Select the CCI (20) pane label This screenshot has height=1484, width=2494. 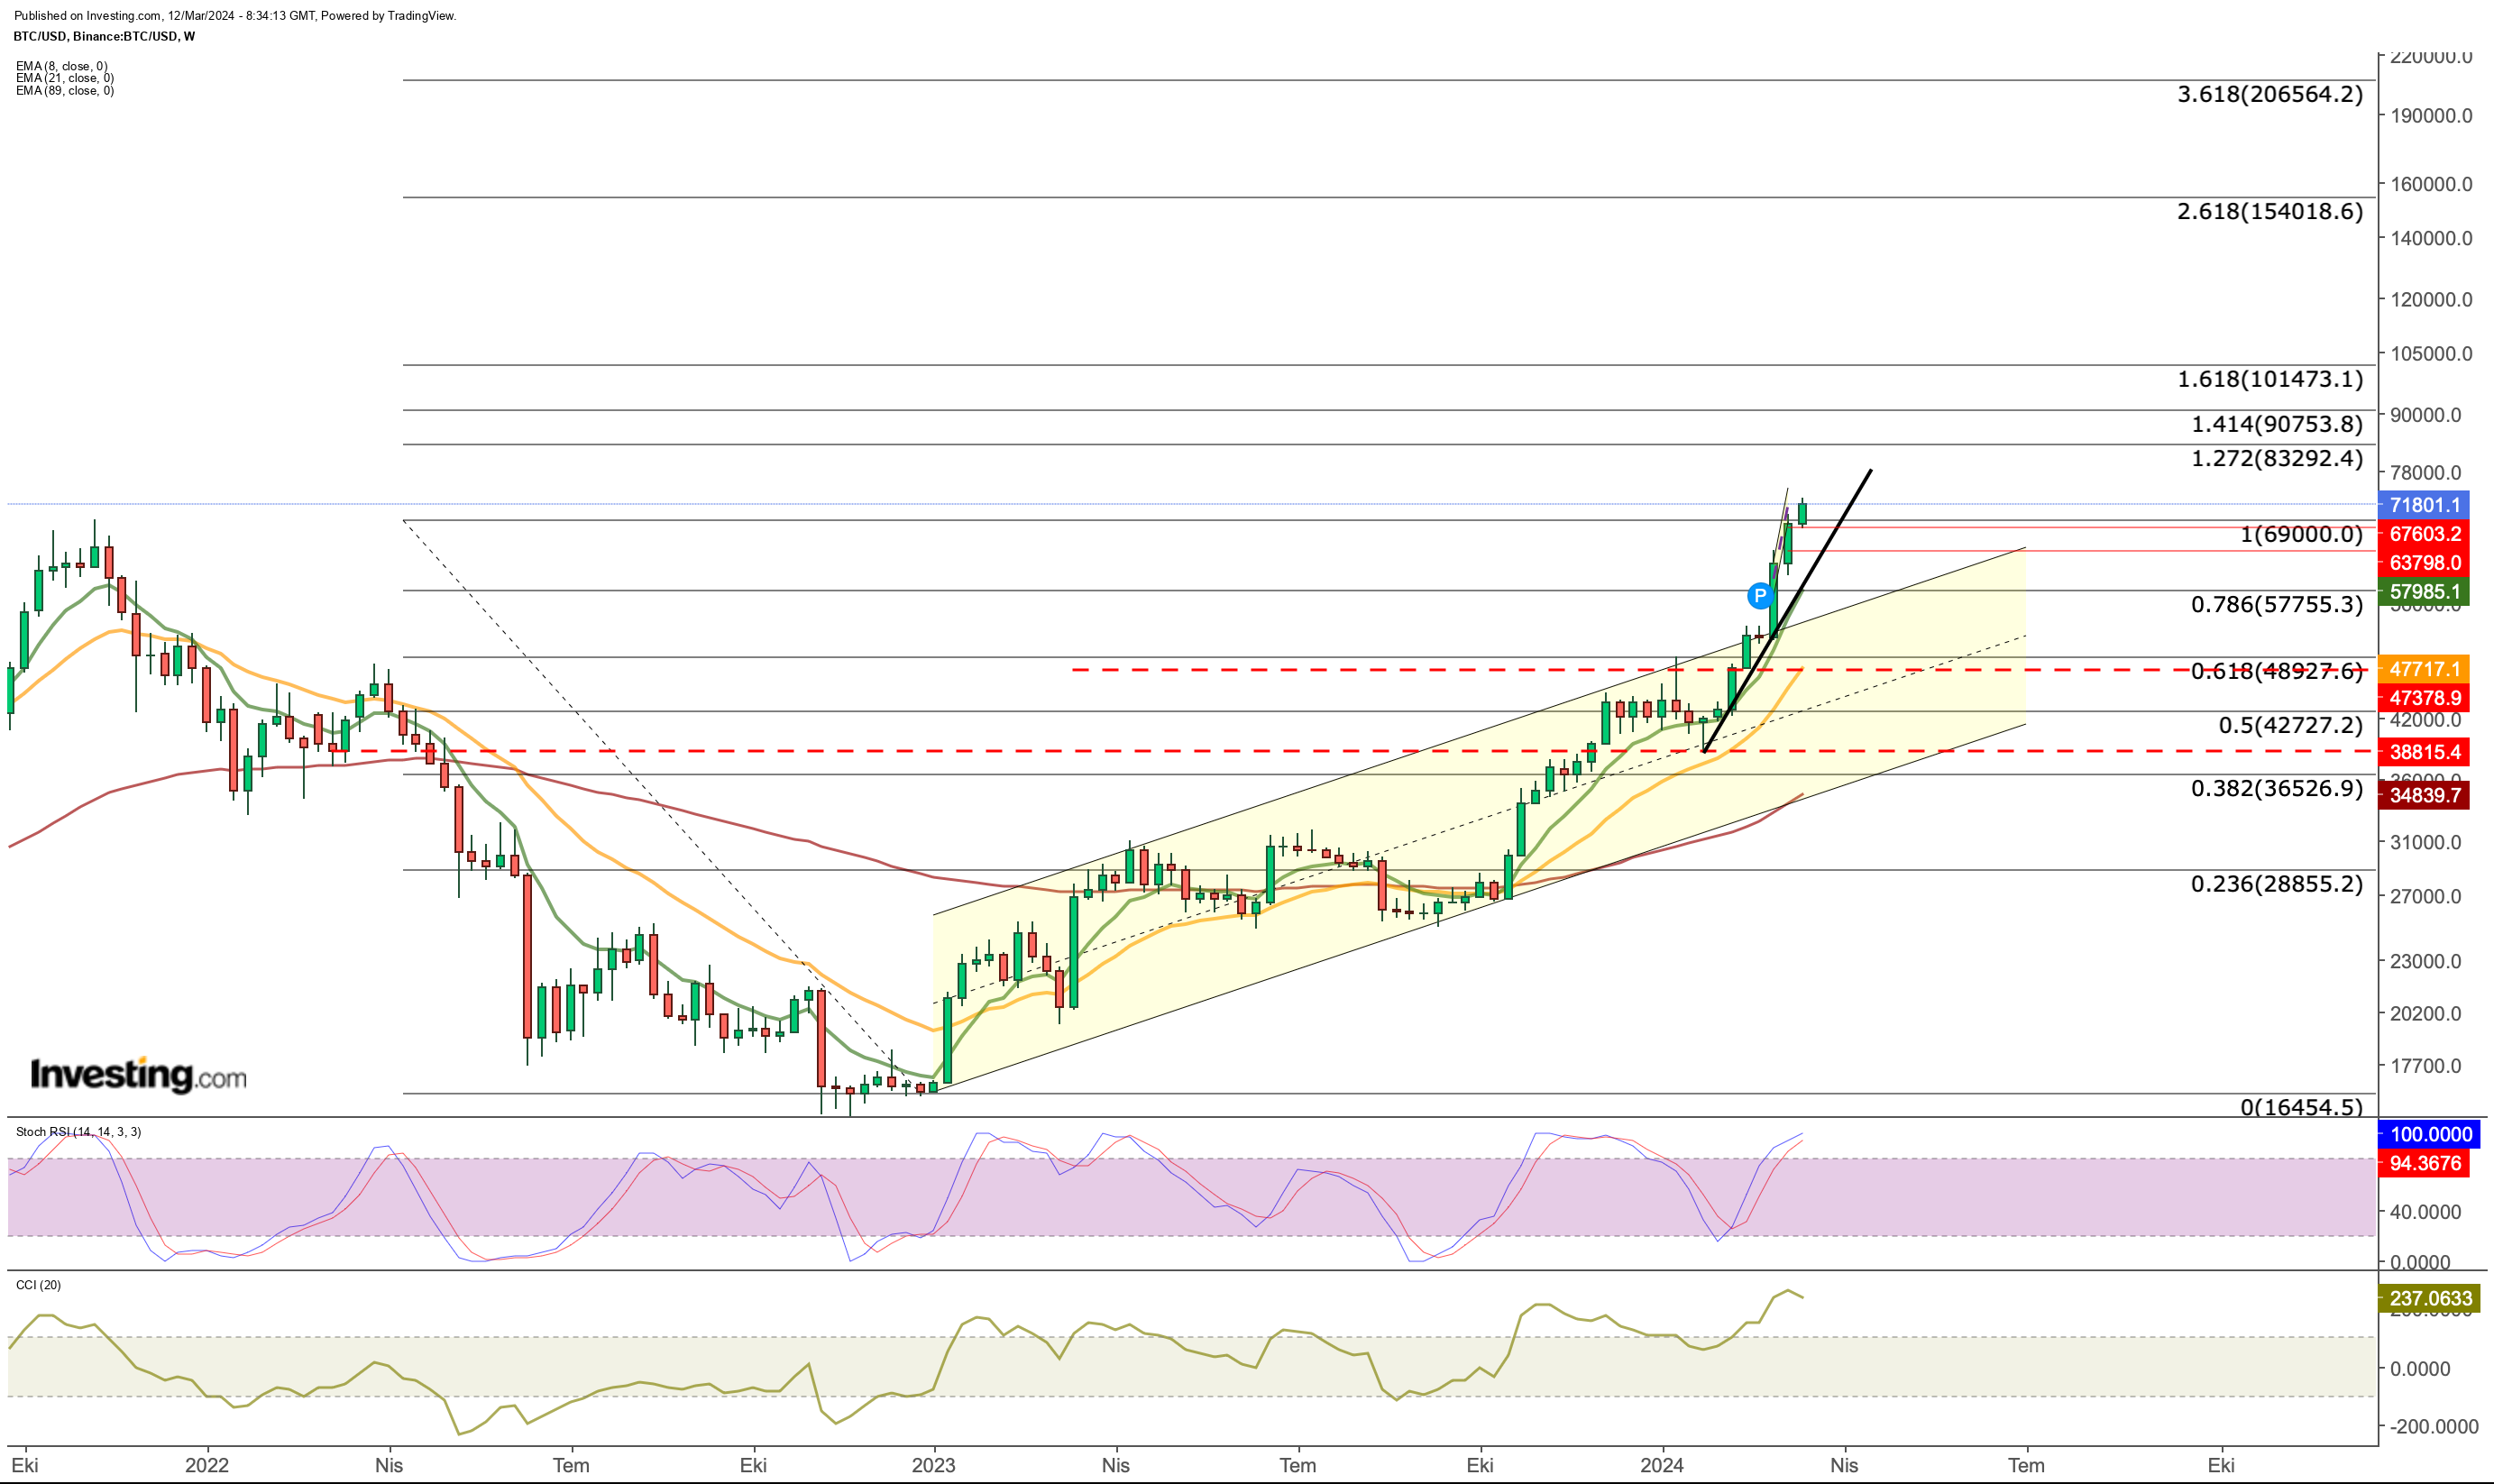(x=38, y=1285)
